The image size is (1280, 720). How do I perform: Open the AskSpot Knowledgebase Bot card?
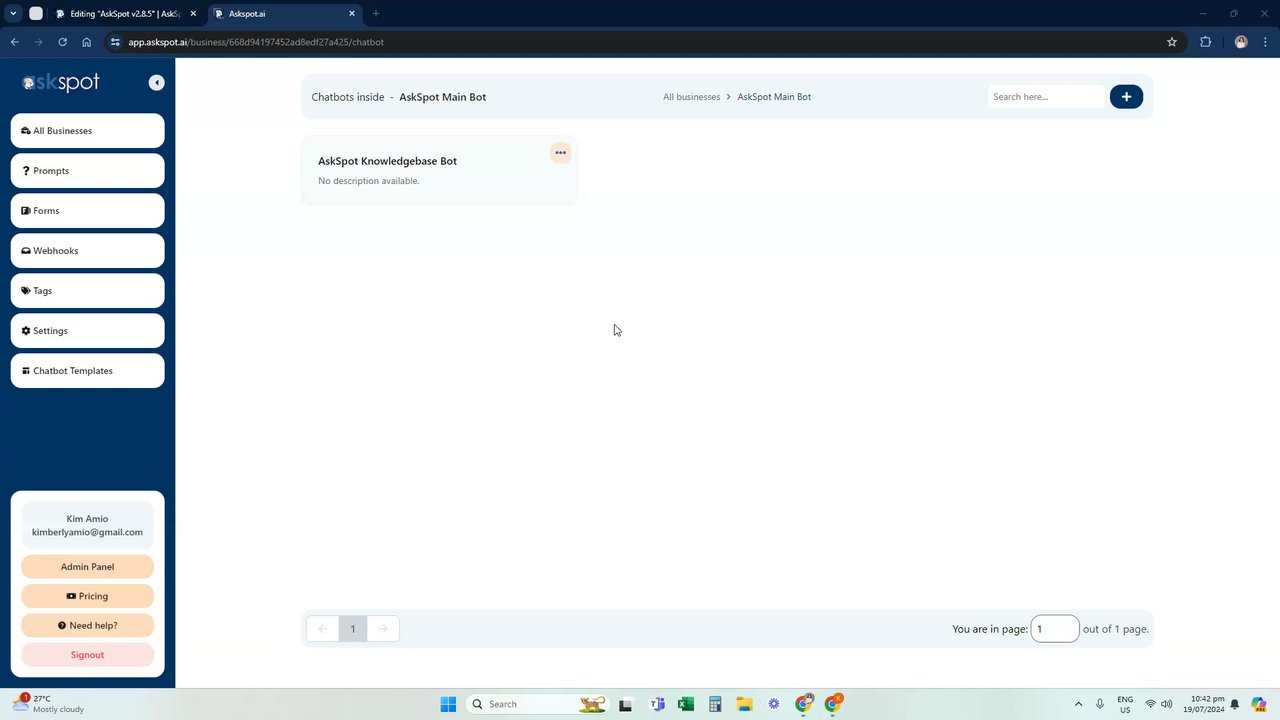click(x=439, y=170)
